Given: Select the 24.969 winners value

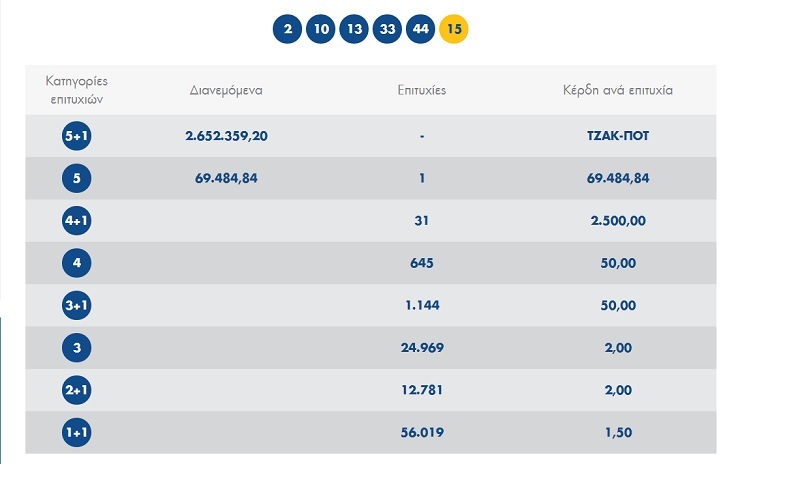Looking at the screenshot, I should (x=422, y=348).
